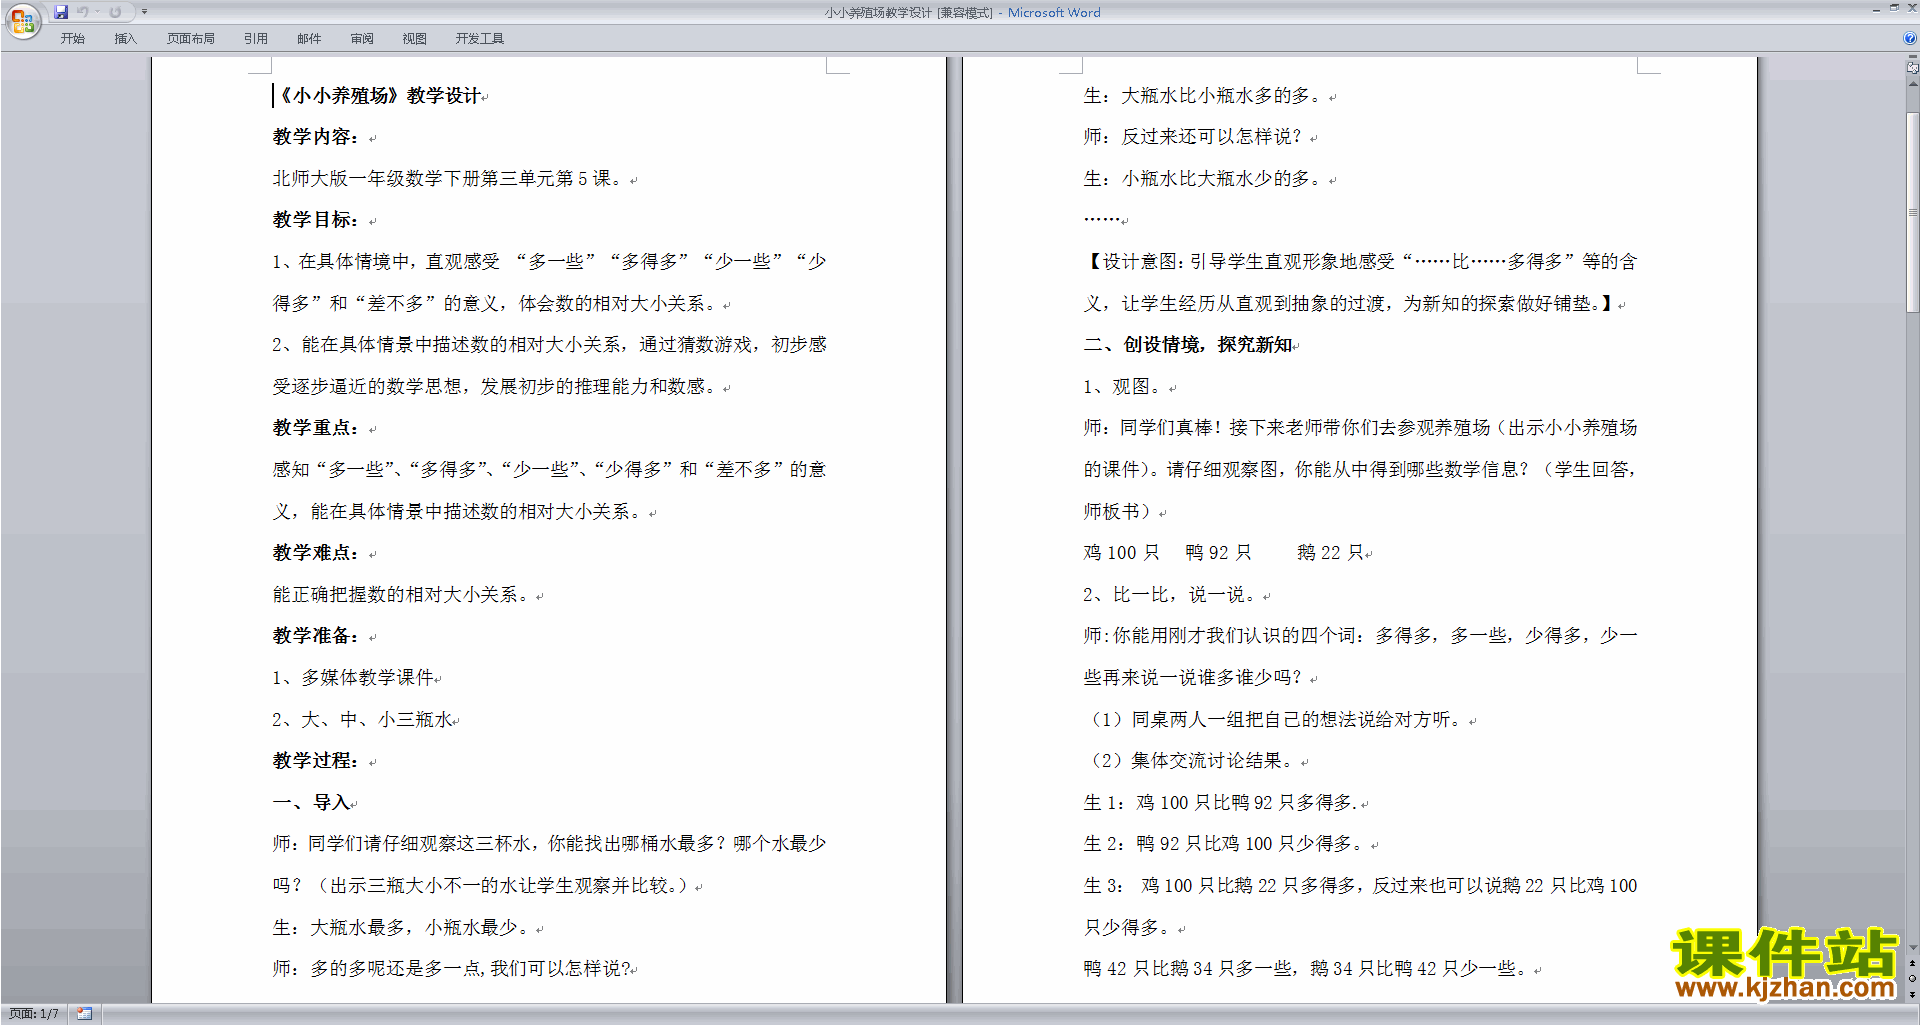The width and height of the screenshot is (1920, 1025).
Task: Open Microsoft Word Help question icon
Action: pyautogui.click(x=1910, y=38)
